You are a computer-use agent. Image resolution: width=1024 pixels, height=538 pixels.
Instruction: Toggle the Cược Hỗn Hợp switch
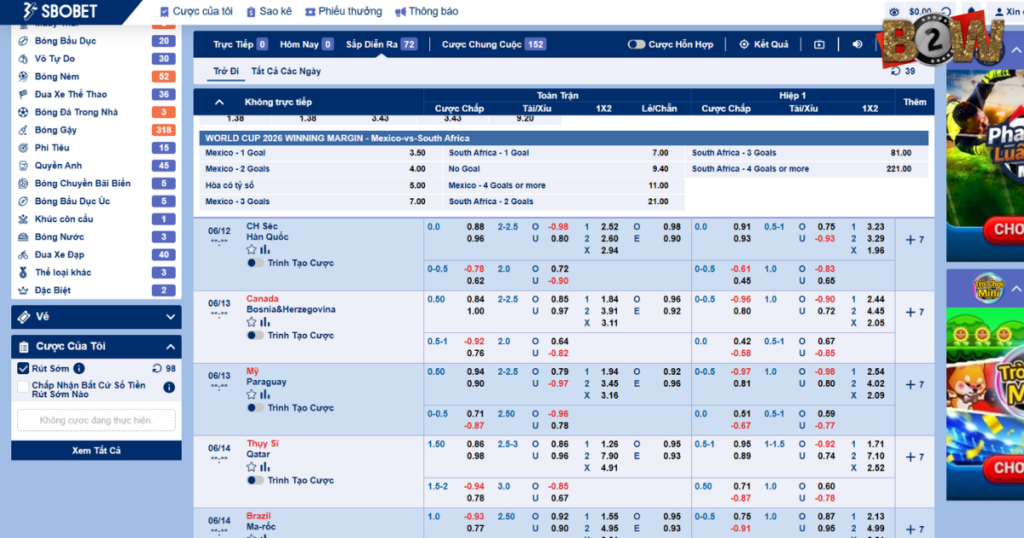tap(635, 44)
